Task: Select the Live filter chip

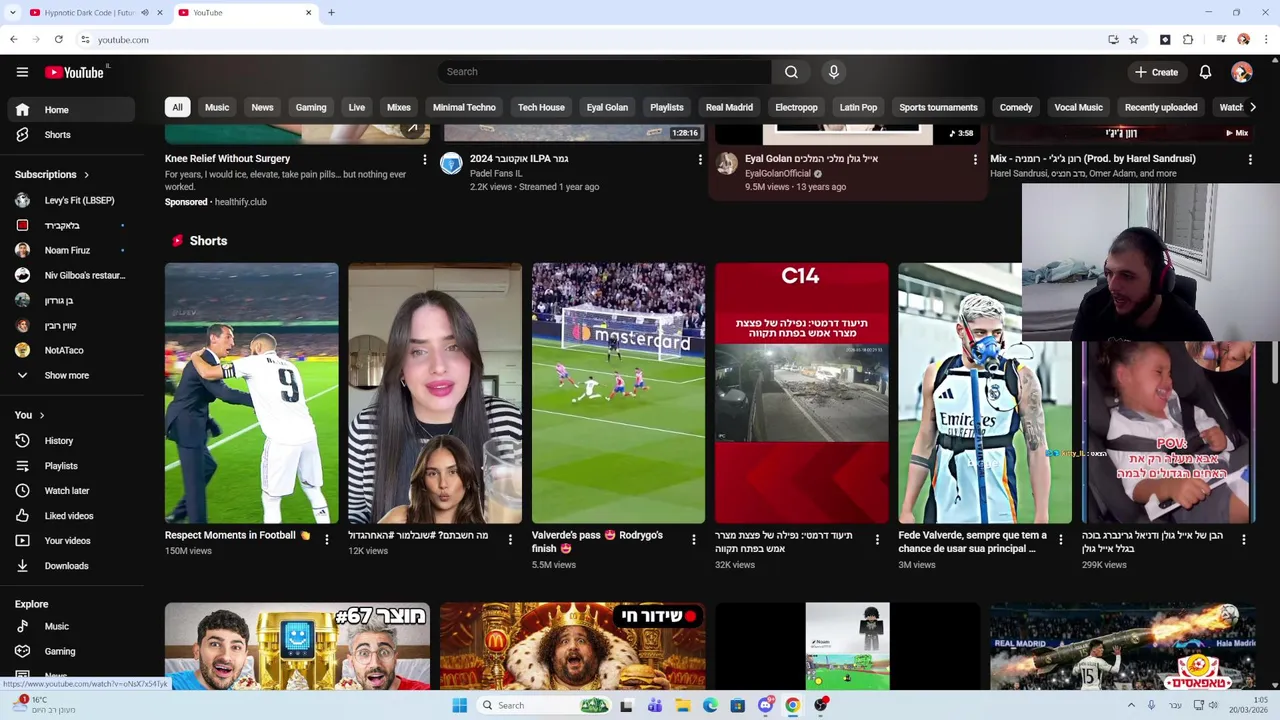Action: (357, 107)
